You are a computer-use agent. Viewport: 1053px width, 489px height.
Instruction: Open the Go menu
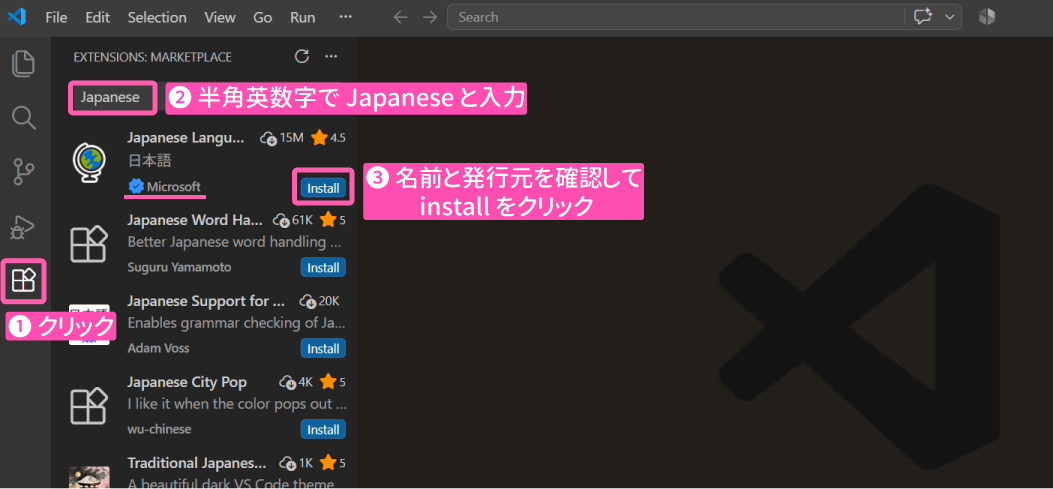click(x=263, y=17)
